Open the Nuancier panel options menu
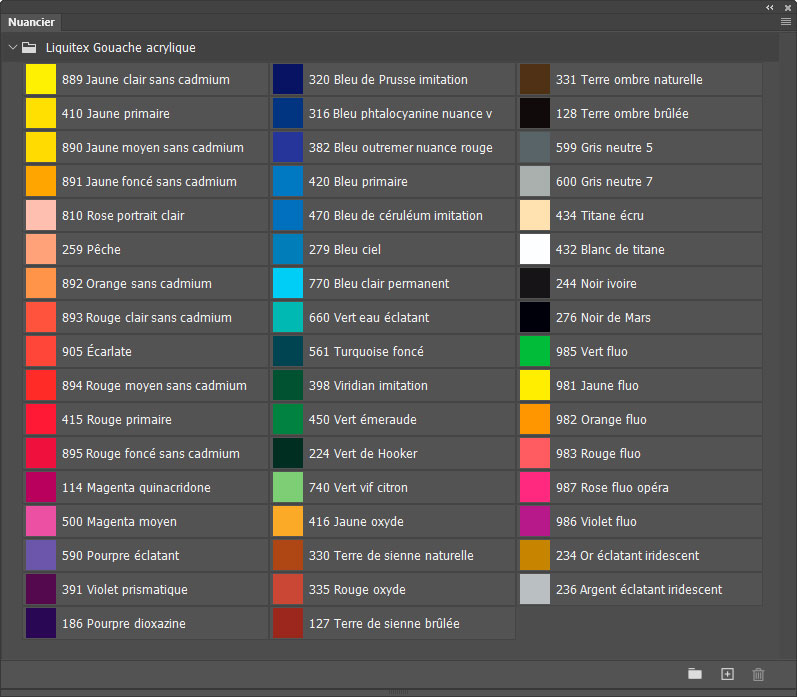Screen dimensions: 797x697 pyautogui.click(x=785, y=21)
